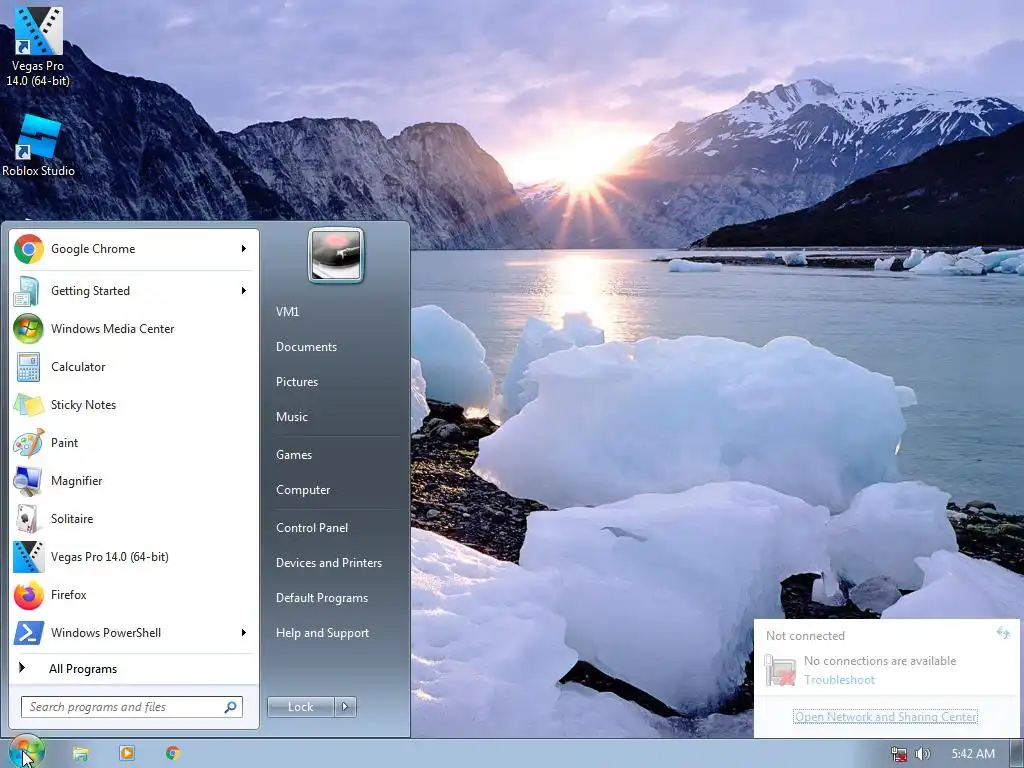Open Help and Support

[x=323, y=633]
